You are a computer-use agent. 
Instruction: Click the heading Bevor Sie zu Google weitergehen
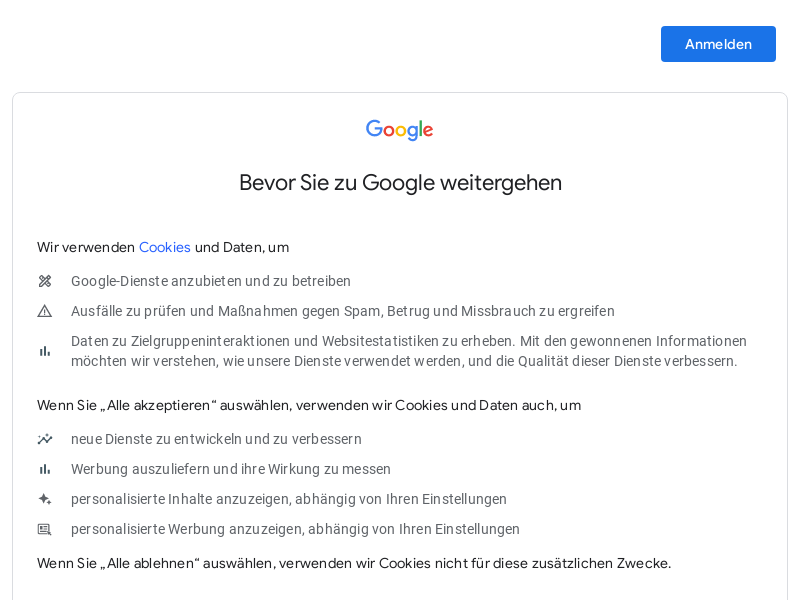pyautogui.click(x=401, y=183)
